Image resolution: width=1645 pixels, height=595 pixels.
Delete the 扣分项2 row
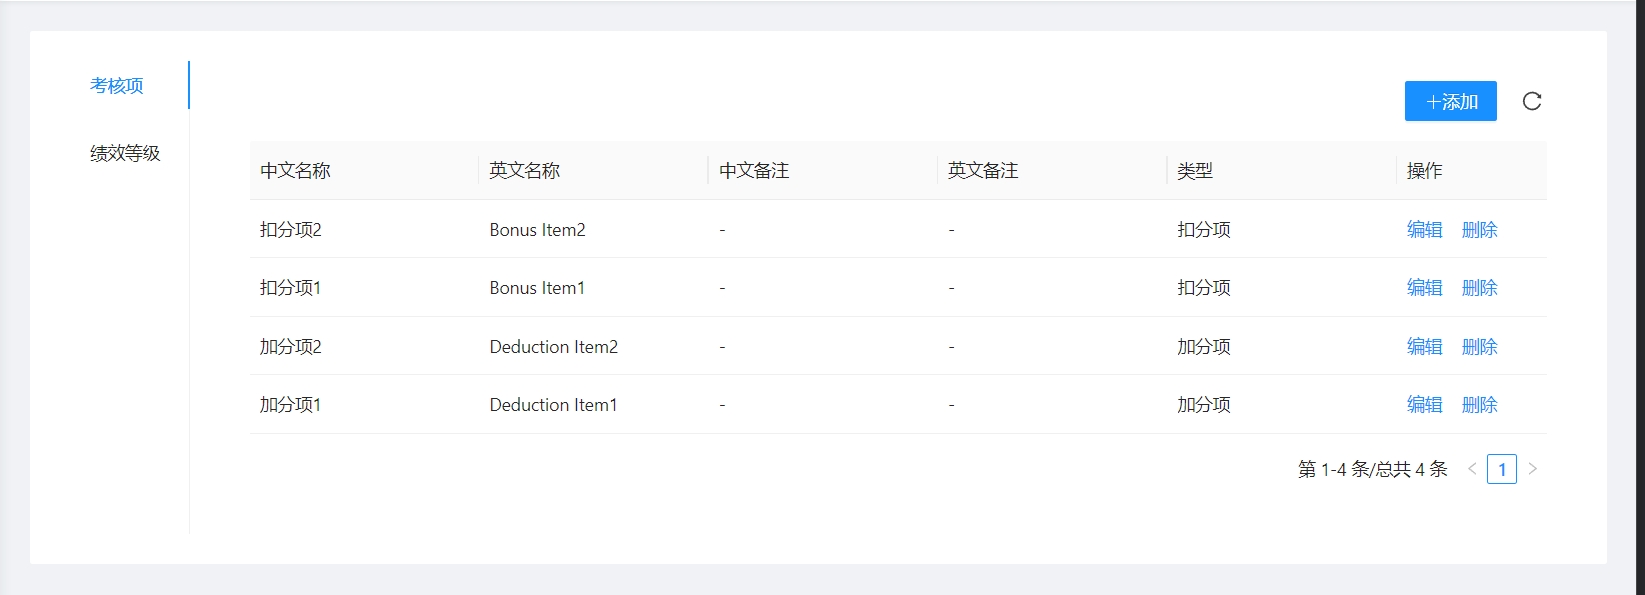(1479, 230)
